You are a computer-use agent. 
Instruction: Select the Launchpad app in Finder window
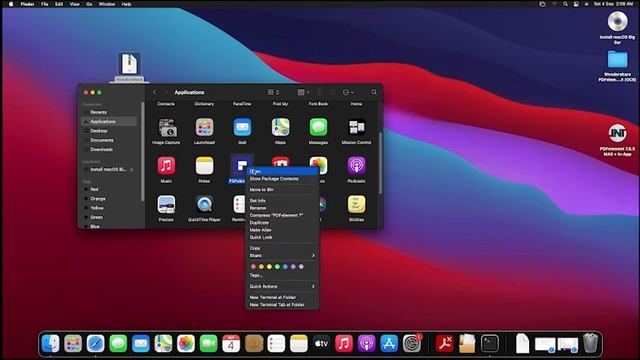[204, 127]
